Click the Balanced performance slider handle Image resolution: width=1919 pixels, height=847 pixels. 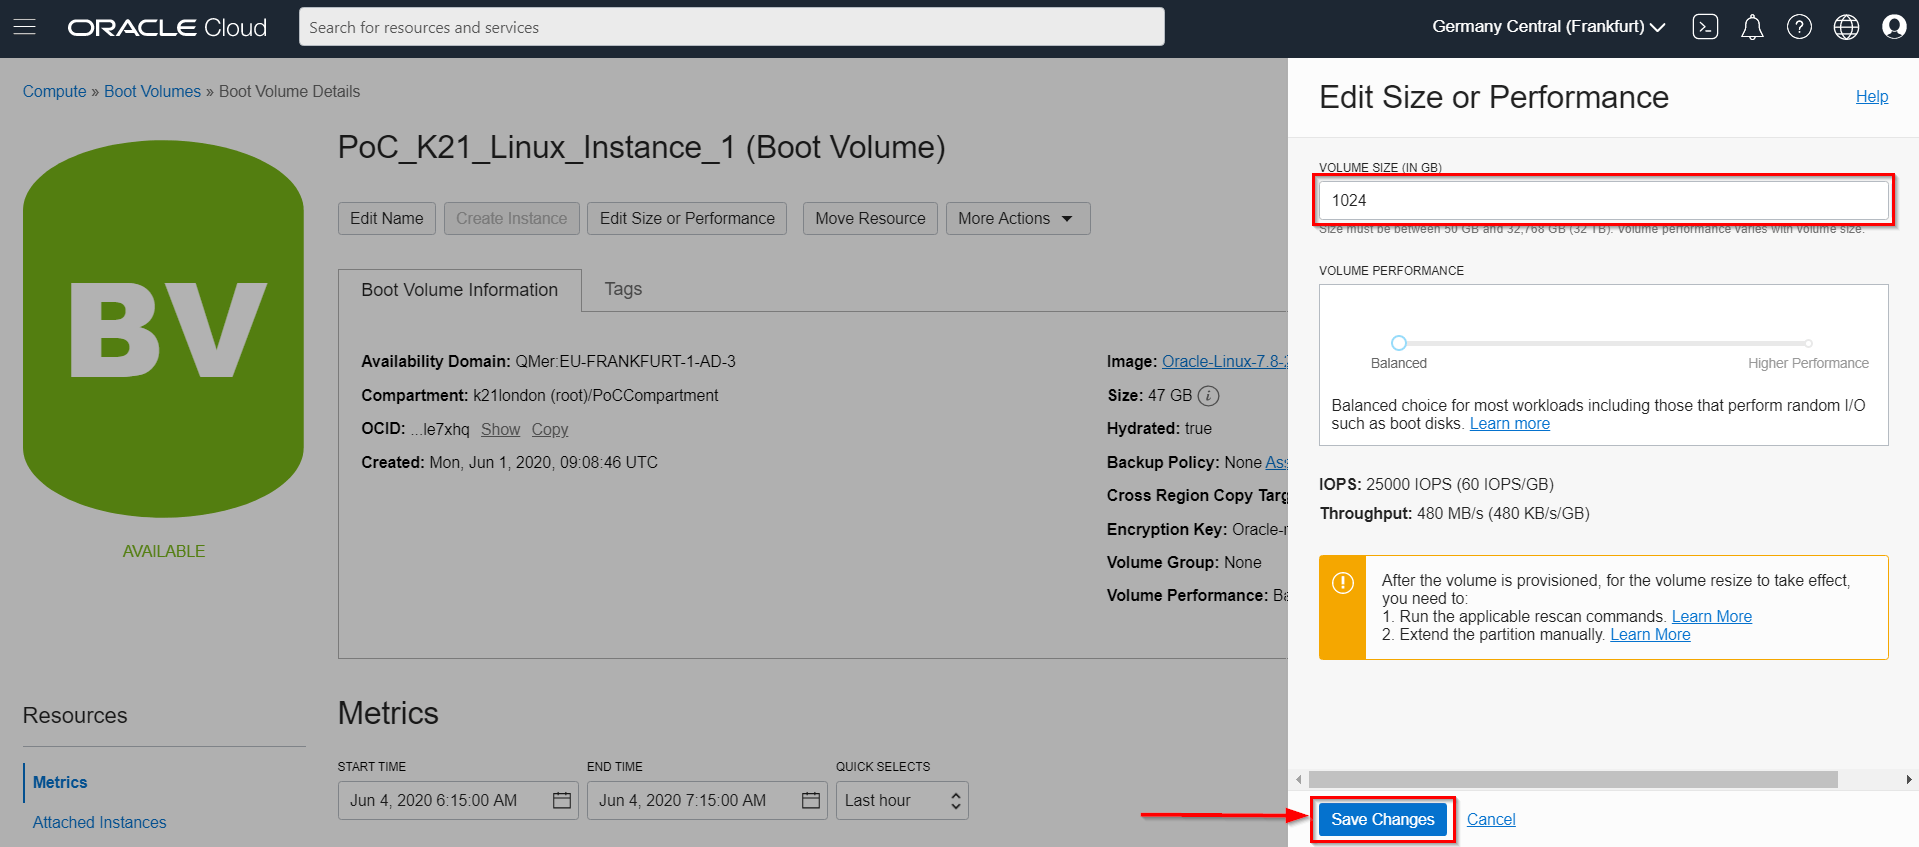tap(1399, 343)
